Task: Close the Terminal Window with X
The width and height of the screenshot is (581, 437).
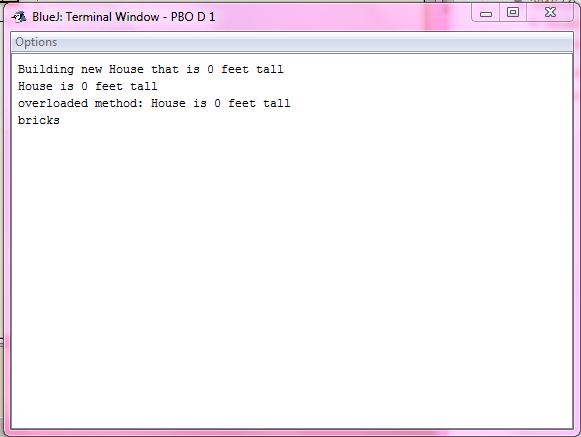Action: tap(550, 13)
